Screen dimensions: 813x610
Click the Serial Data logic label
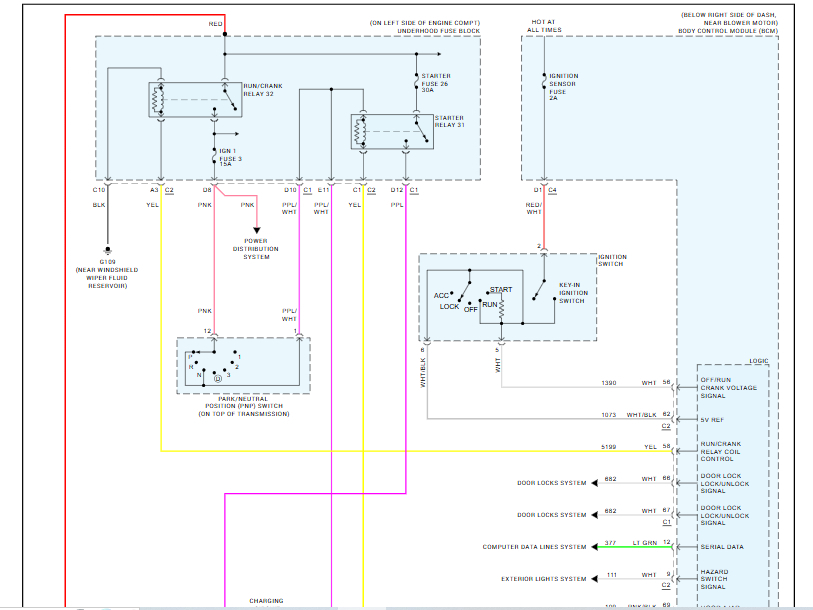coord(722,547)
